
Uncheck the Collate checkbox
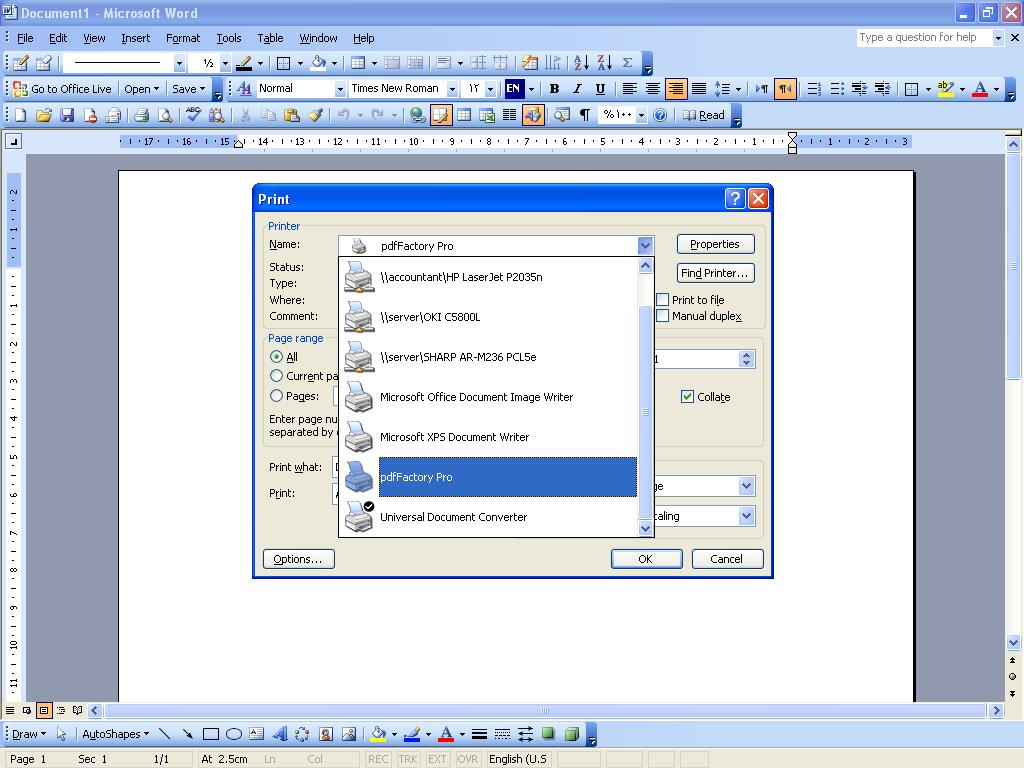pyautogui.click(x=687, y=396)
